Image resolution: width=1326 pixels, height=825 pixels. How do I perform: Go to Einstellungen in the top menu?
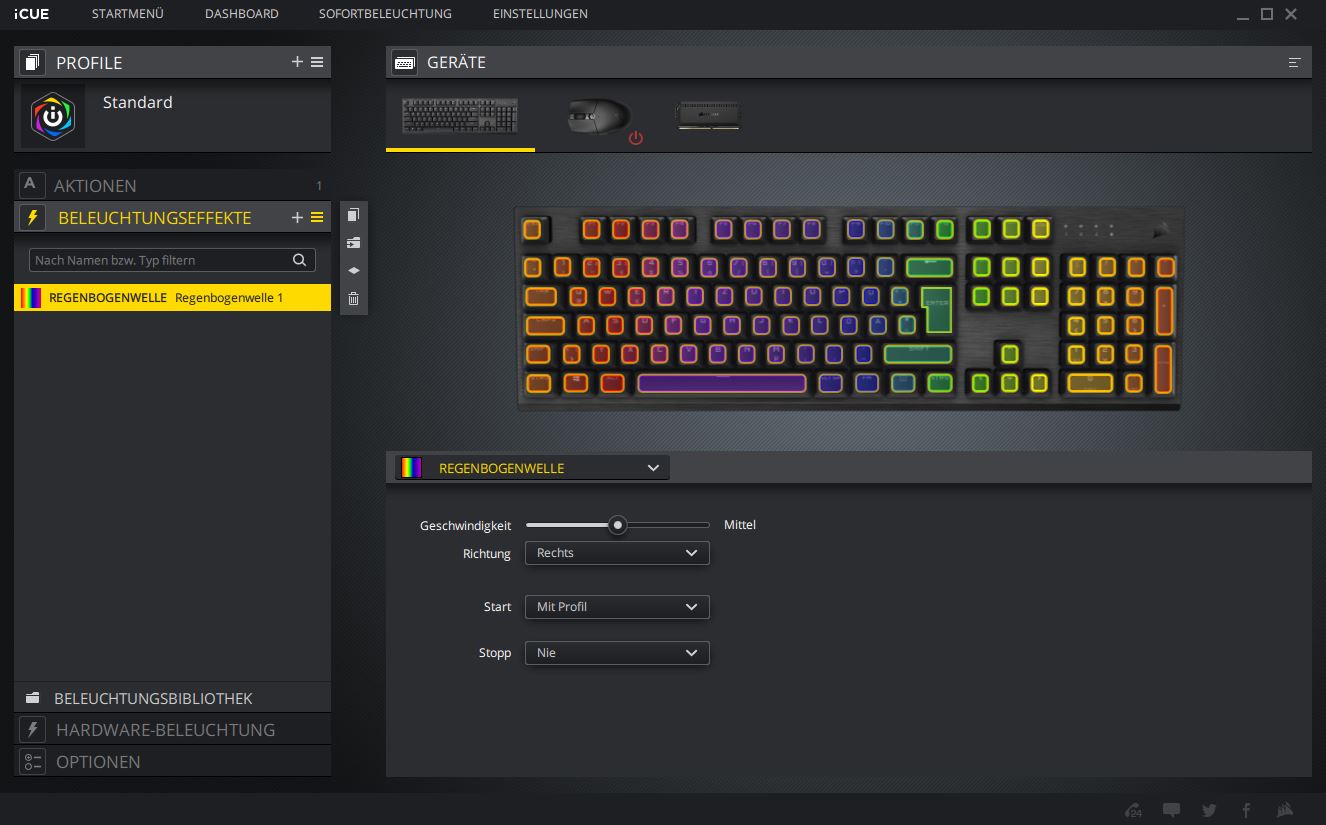click(x=540, y=14)
